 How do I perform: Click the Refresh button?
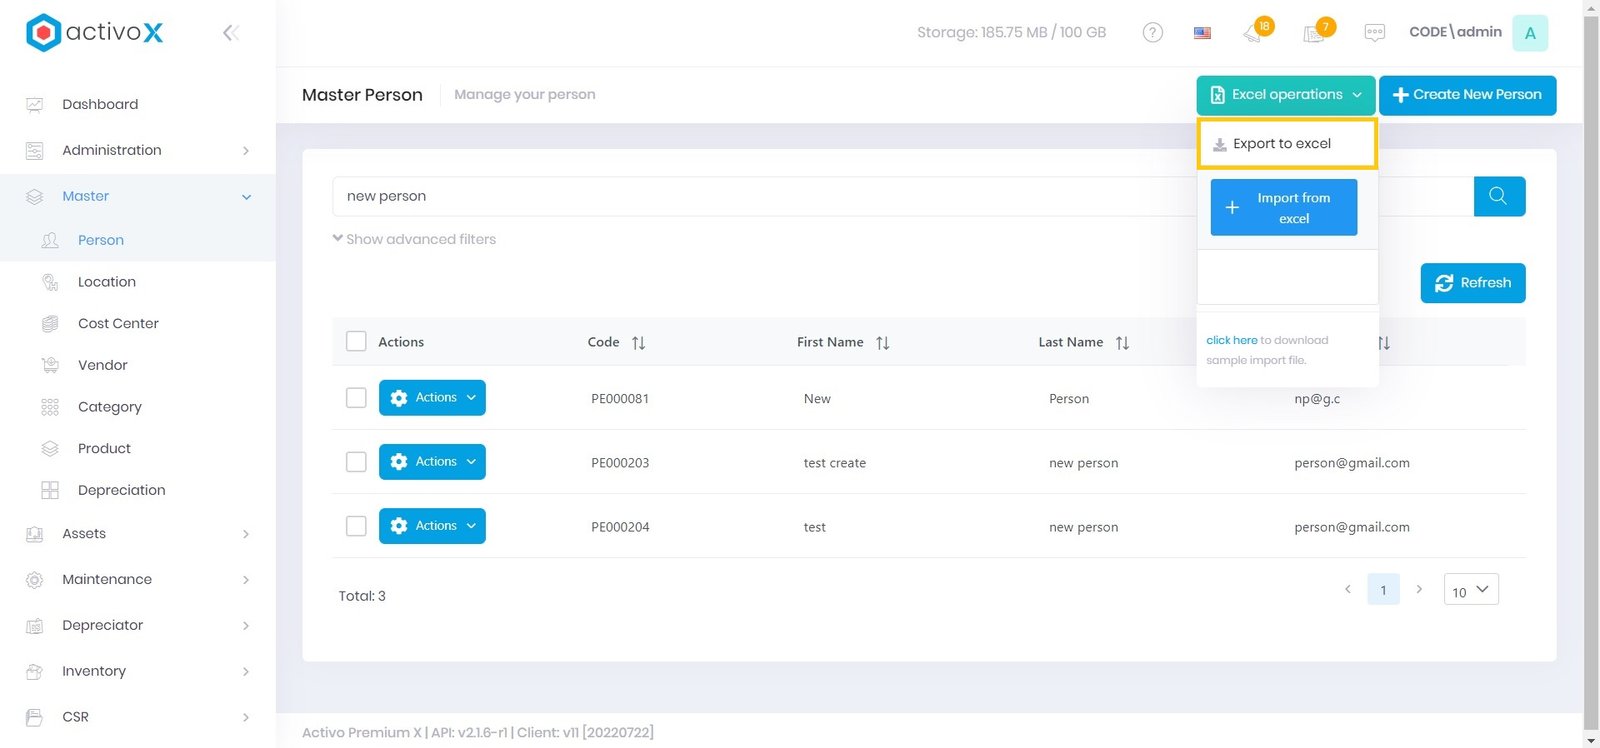pyautogui.click(x=1472, y=283)
